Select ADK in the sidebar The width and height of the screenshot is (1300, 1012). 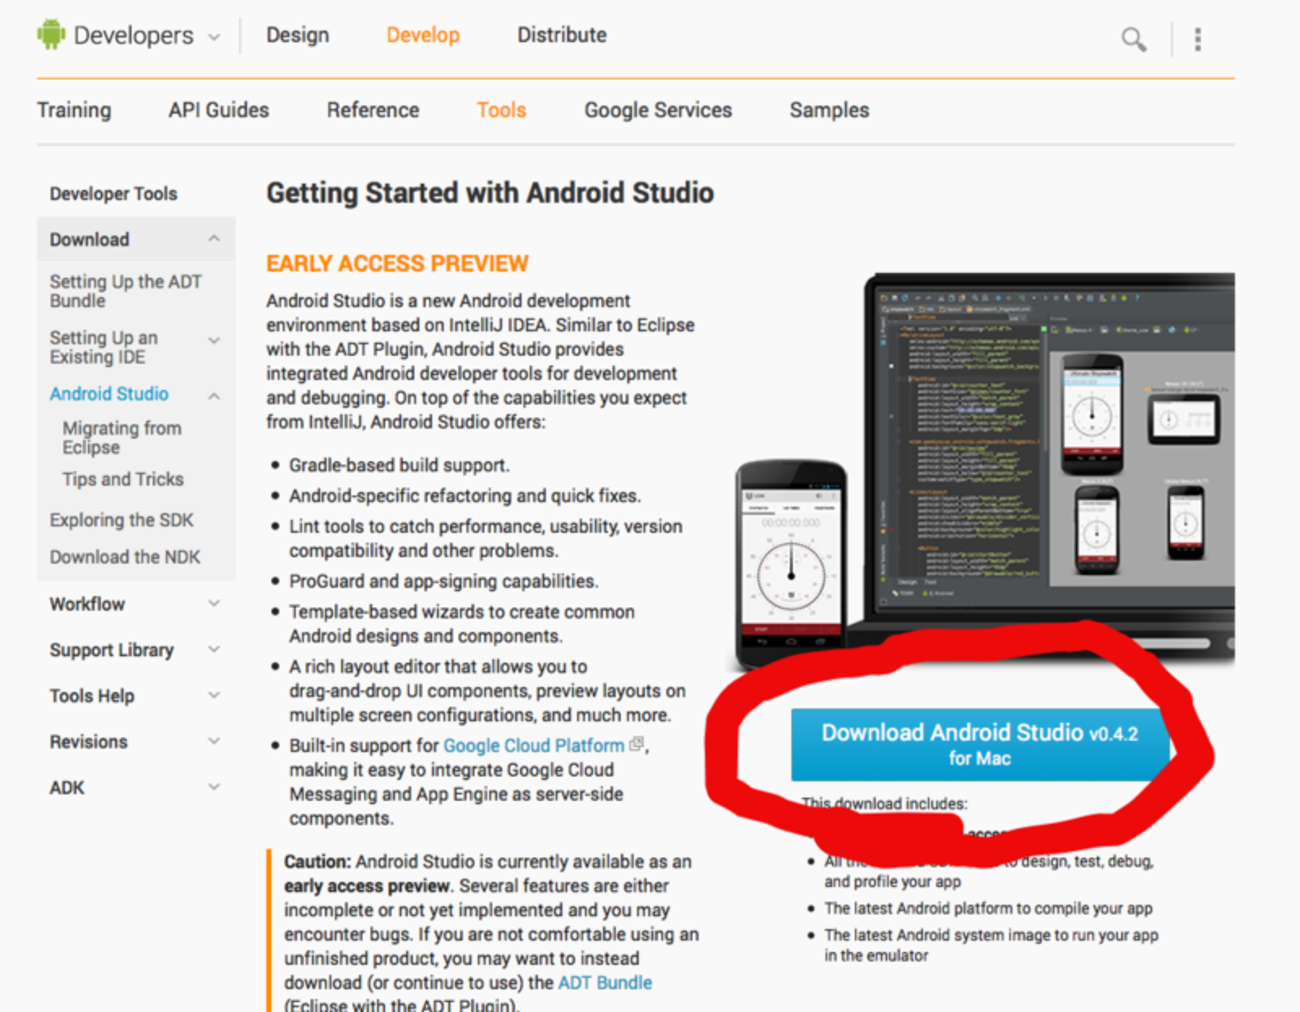67,788
